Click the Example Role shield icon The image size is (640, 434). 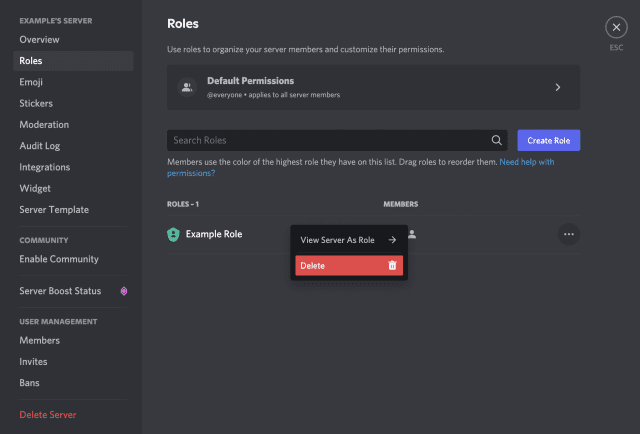click(x=173, y=234)
